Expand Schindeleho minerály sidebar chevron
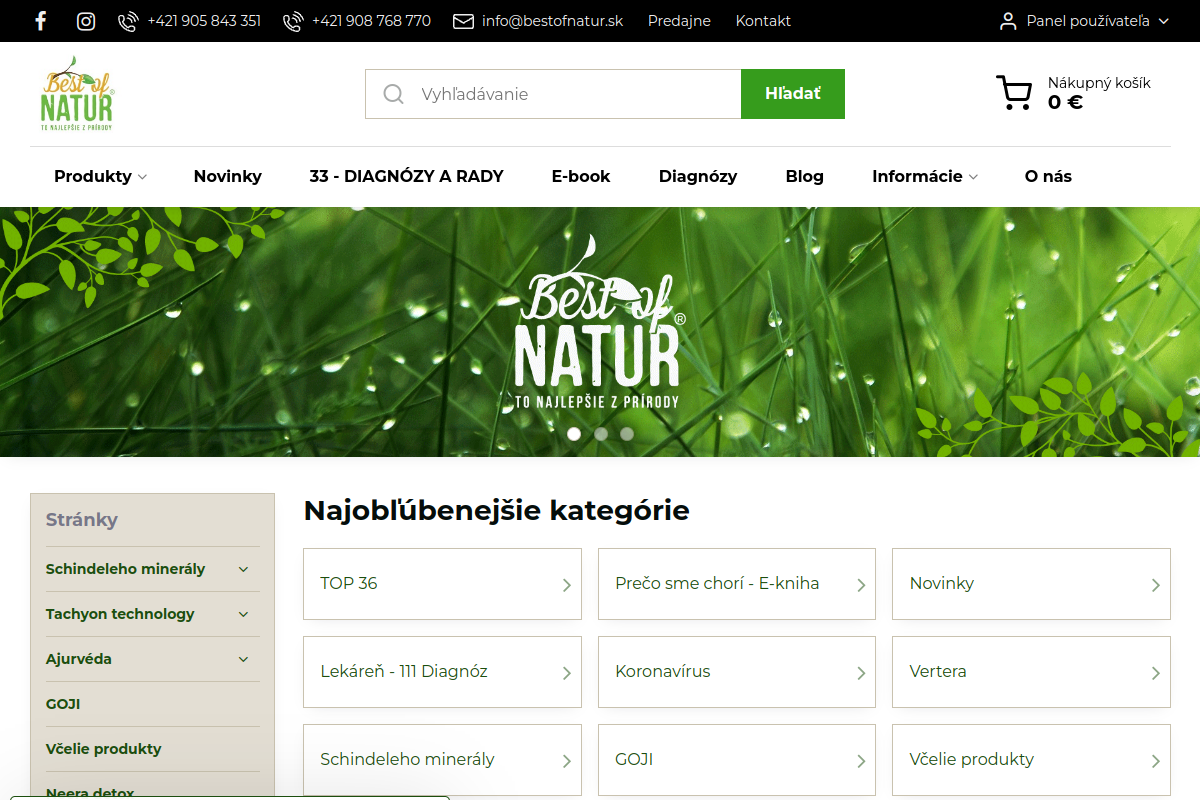 [243, 569]
